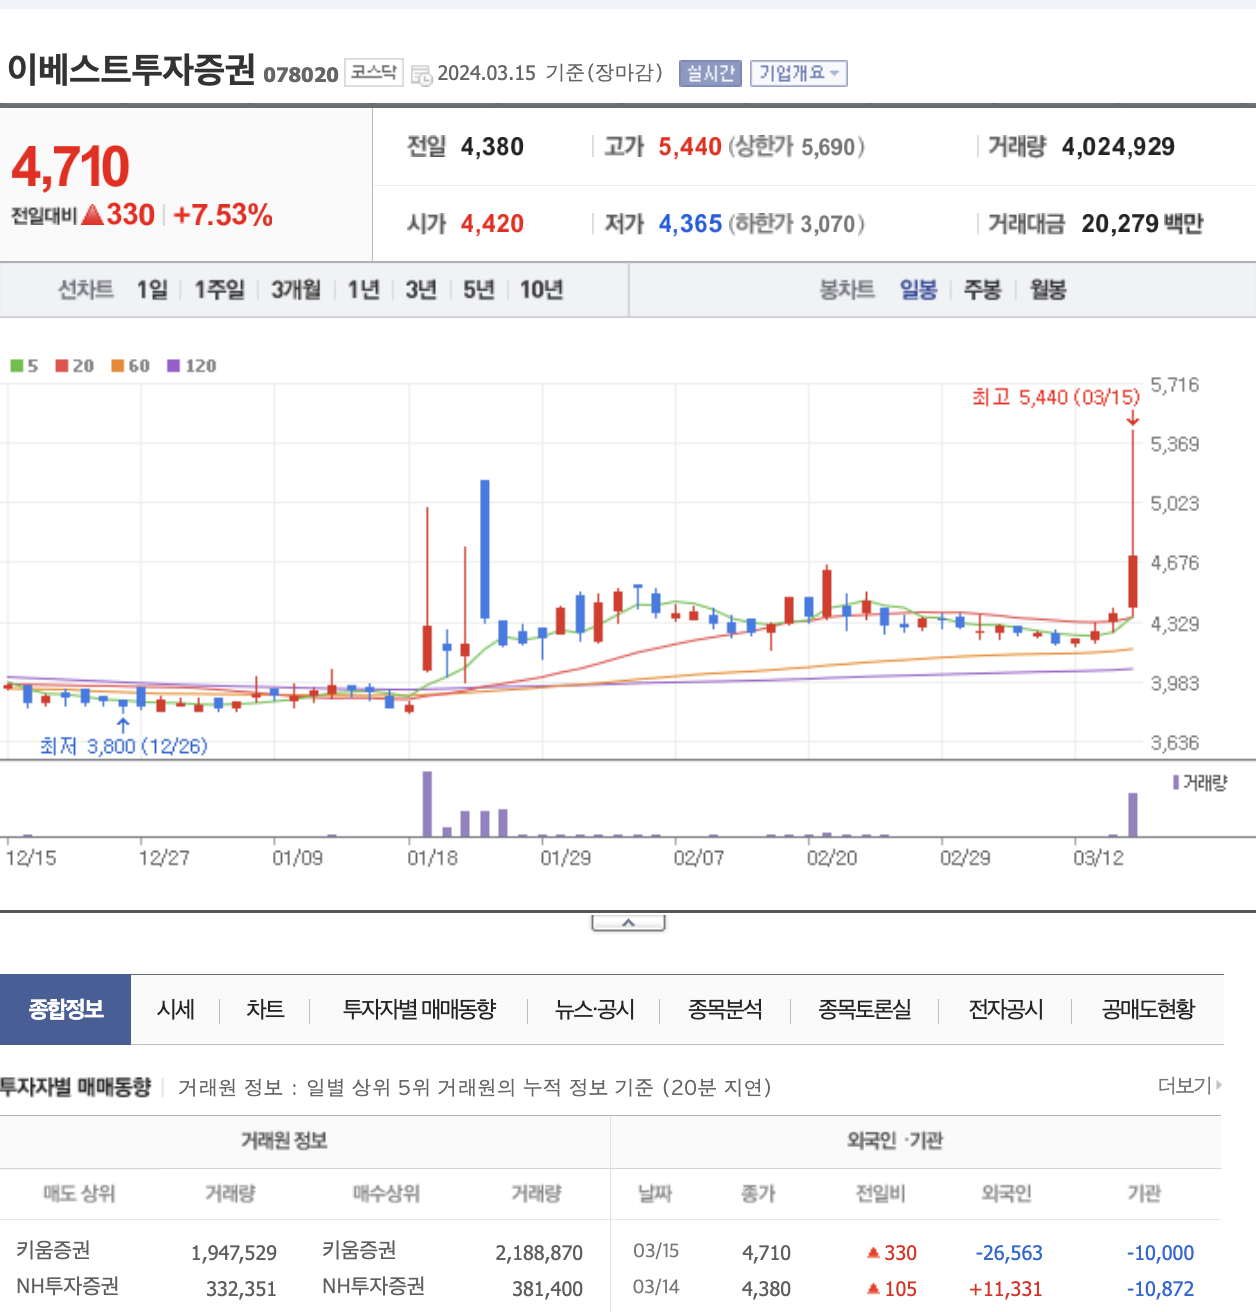
Task: Click the 코스닥 badge
Action: (374, 72)
